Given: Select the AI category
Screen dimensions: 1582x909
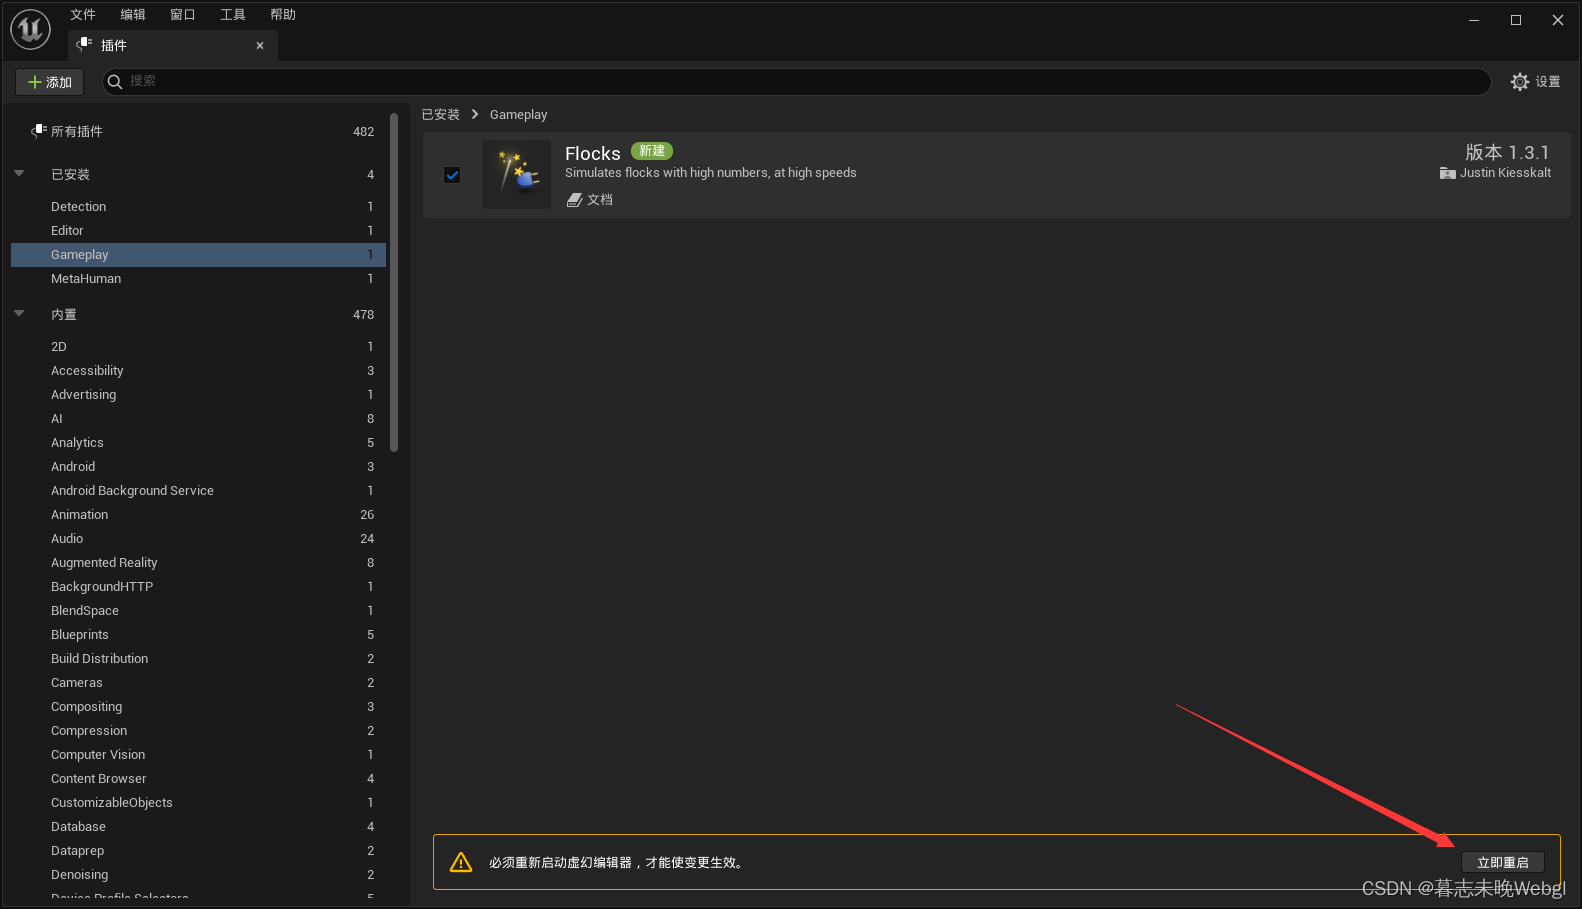Looking at the screenshot, I should pyautogui.click(x=198, y=419).
